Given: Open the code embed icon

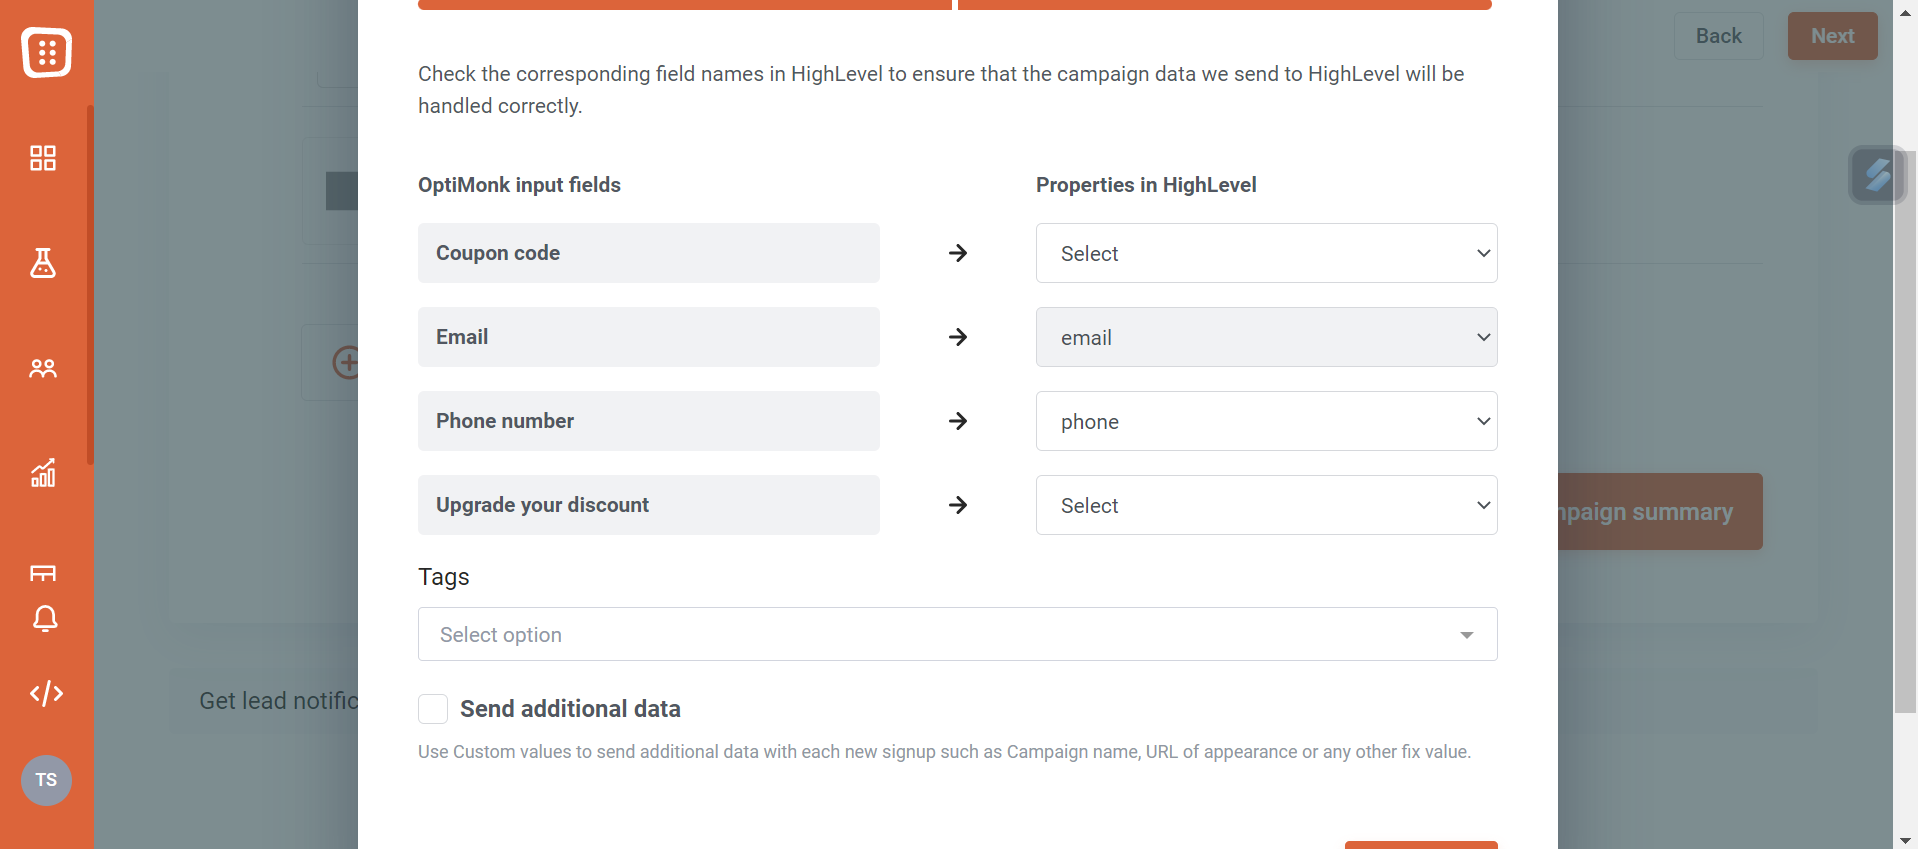Looking at the screenshot, I should click(x=46, y=693).
